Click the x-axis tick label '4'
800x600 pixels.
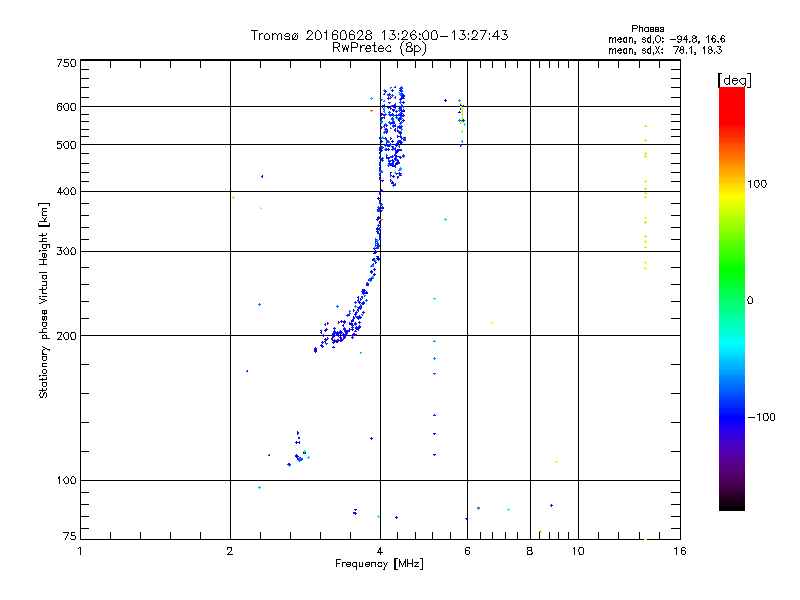[x=380, y=551]
